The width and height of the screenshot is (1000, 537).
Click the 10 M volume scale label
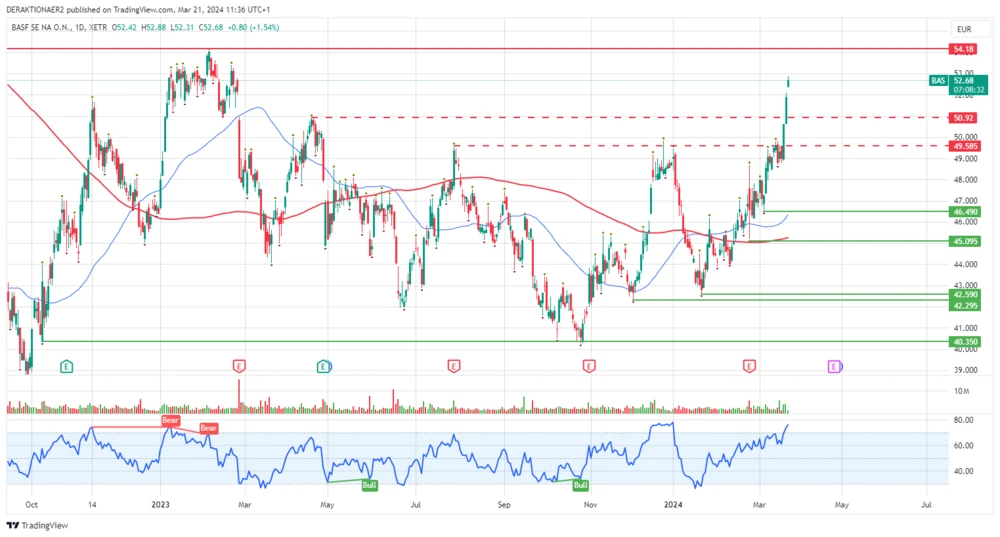point(962,391)
